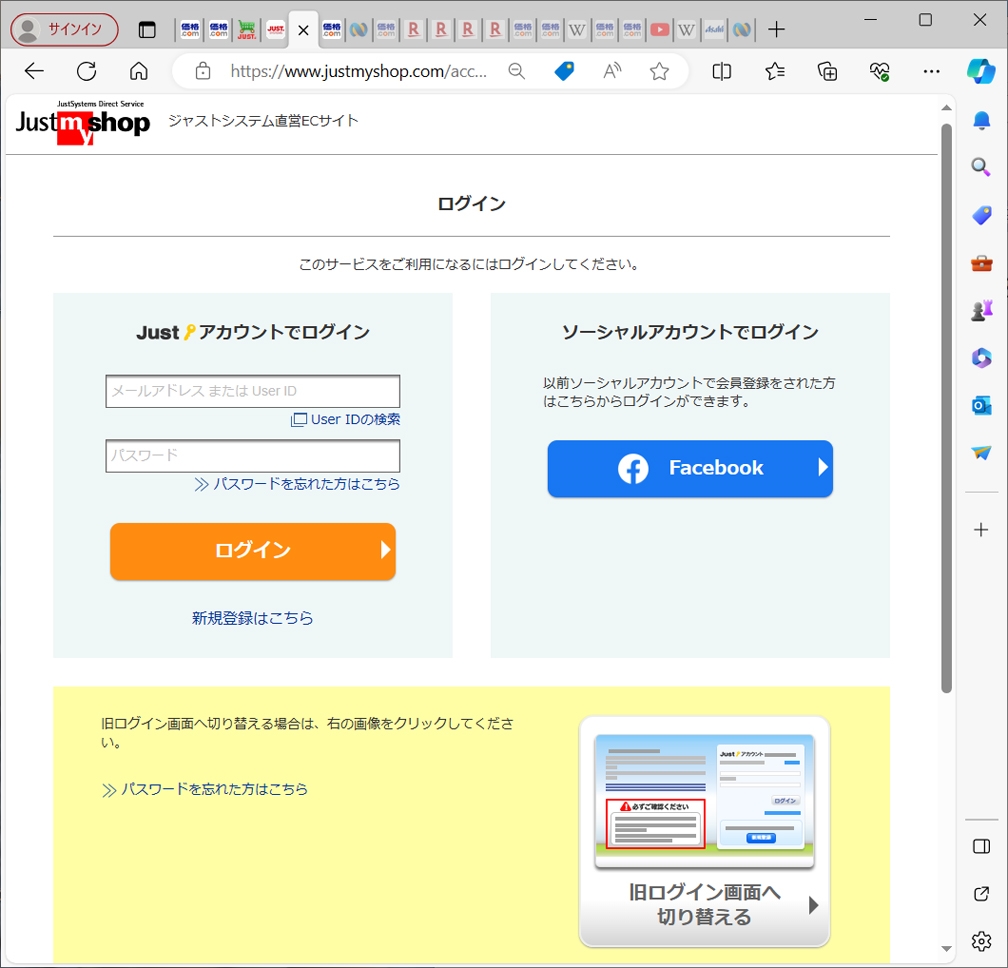Open Settings and more ellipsis menu
Screen dimensions: 1008x968
[x=931, y=71]
